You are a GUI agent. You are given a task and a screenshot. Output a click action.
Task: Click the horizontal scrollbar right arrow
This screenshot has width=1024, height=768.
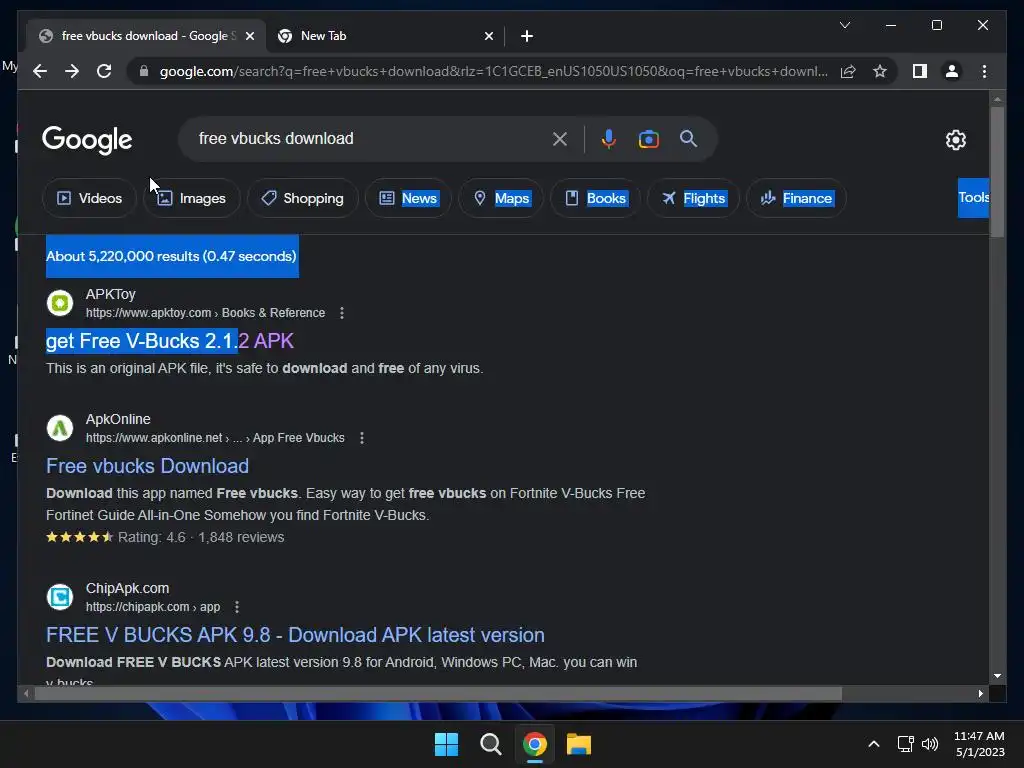[980, 694]
